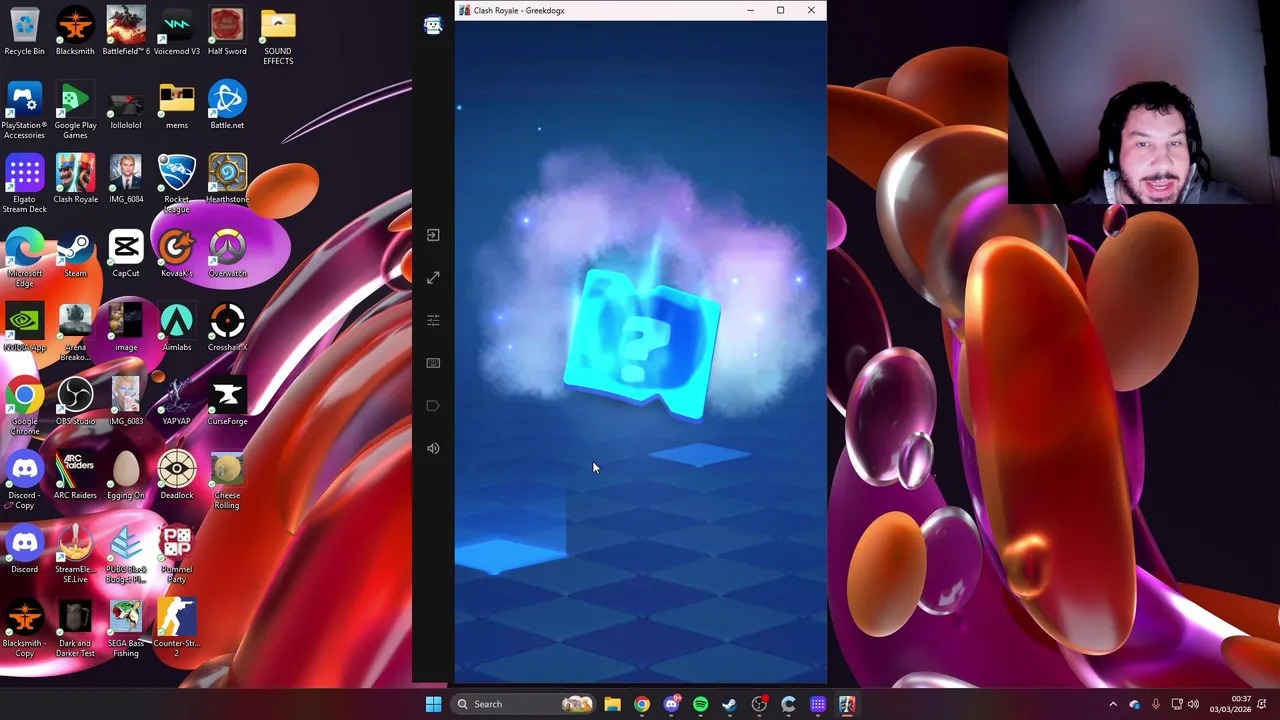The height and width of the screenshot is (720, 1280).
Task: Launch Battle.net from the desktop
Action: 227,107
